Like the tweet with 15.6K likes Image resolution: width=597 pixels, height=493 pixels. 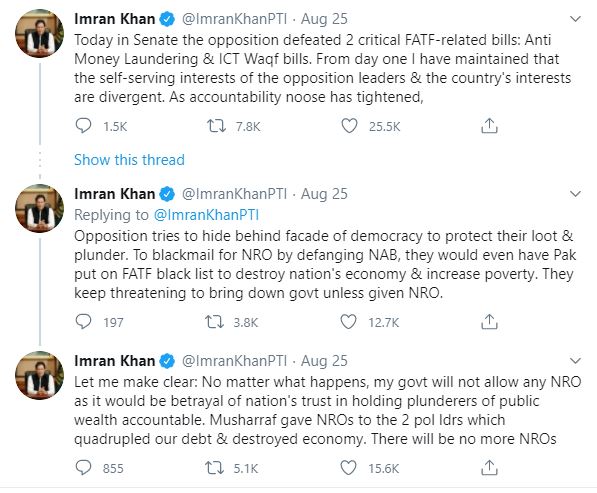(x=348, y=467)
